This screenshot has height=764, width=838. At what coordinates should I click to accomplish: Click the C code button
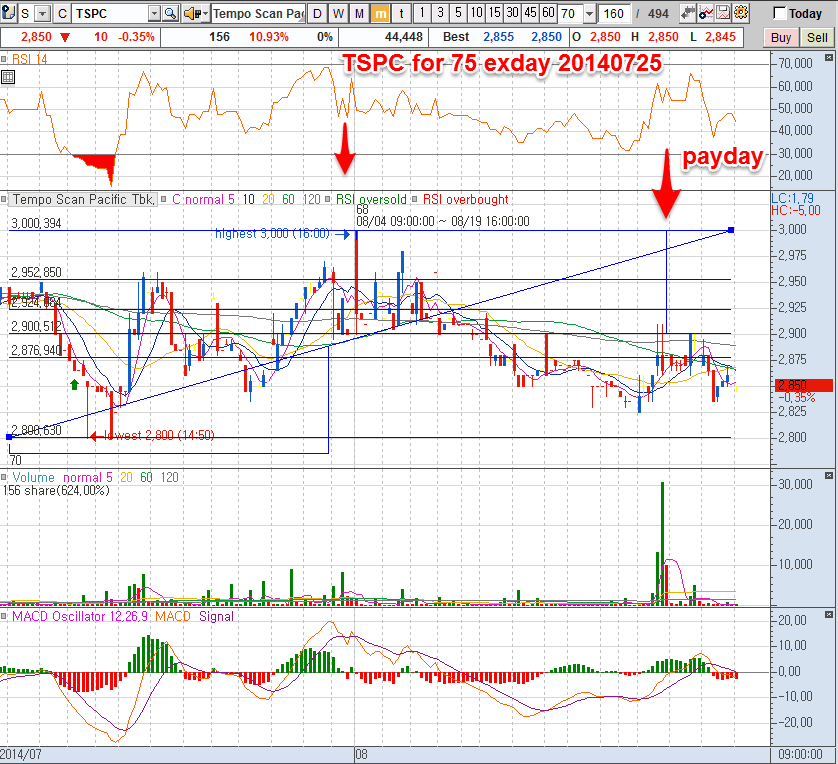tap(63, 13)
